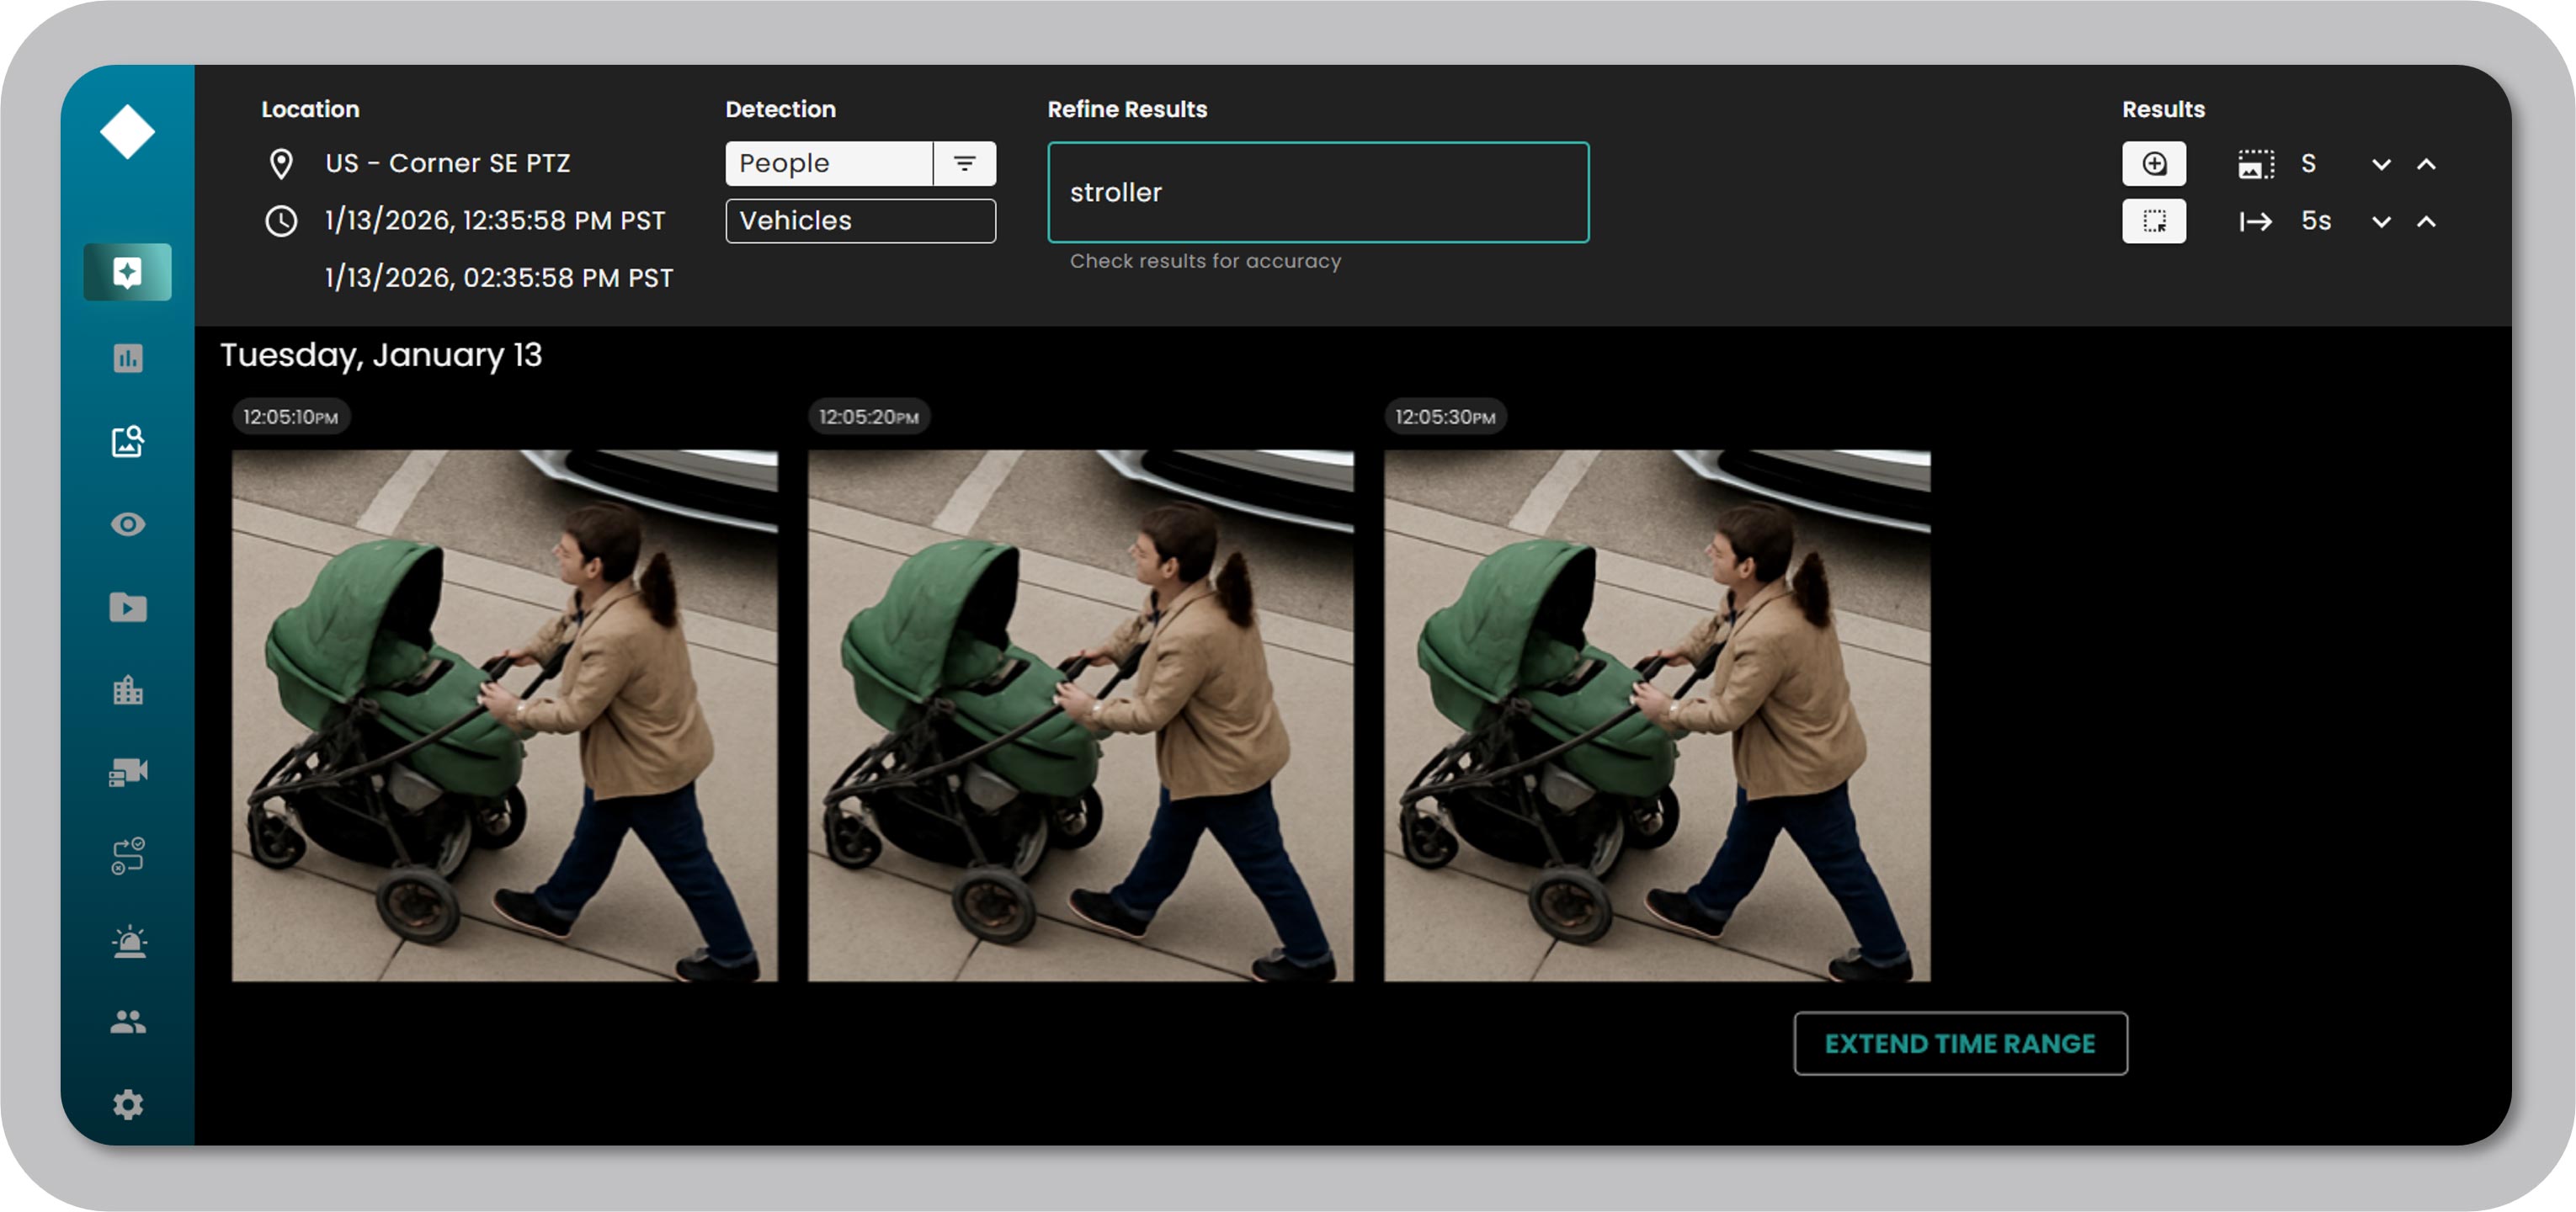
Task: Open the users sidebar icon
Action: tap(127, 1021)
